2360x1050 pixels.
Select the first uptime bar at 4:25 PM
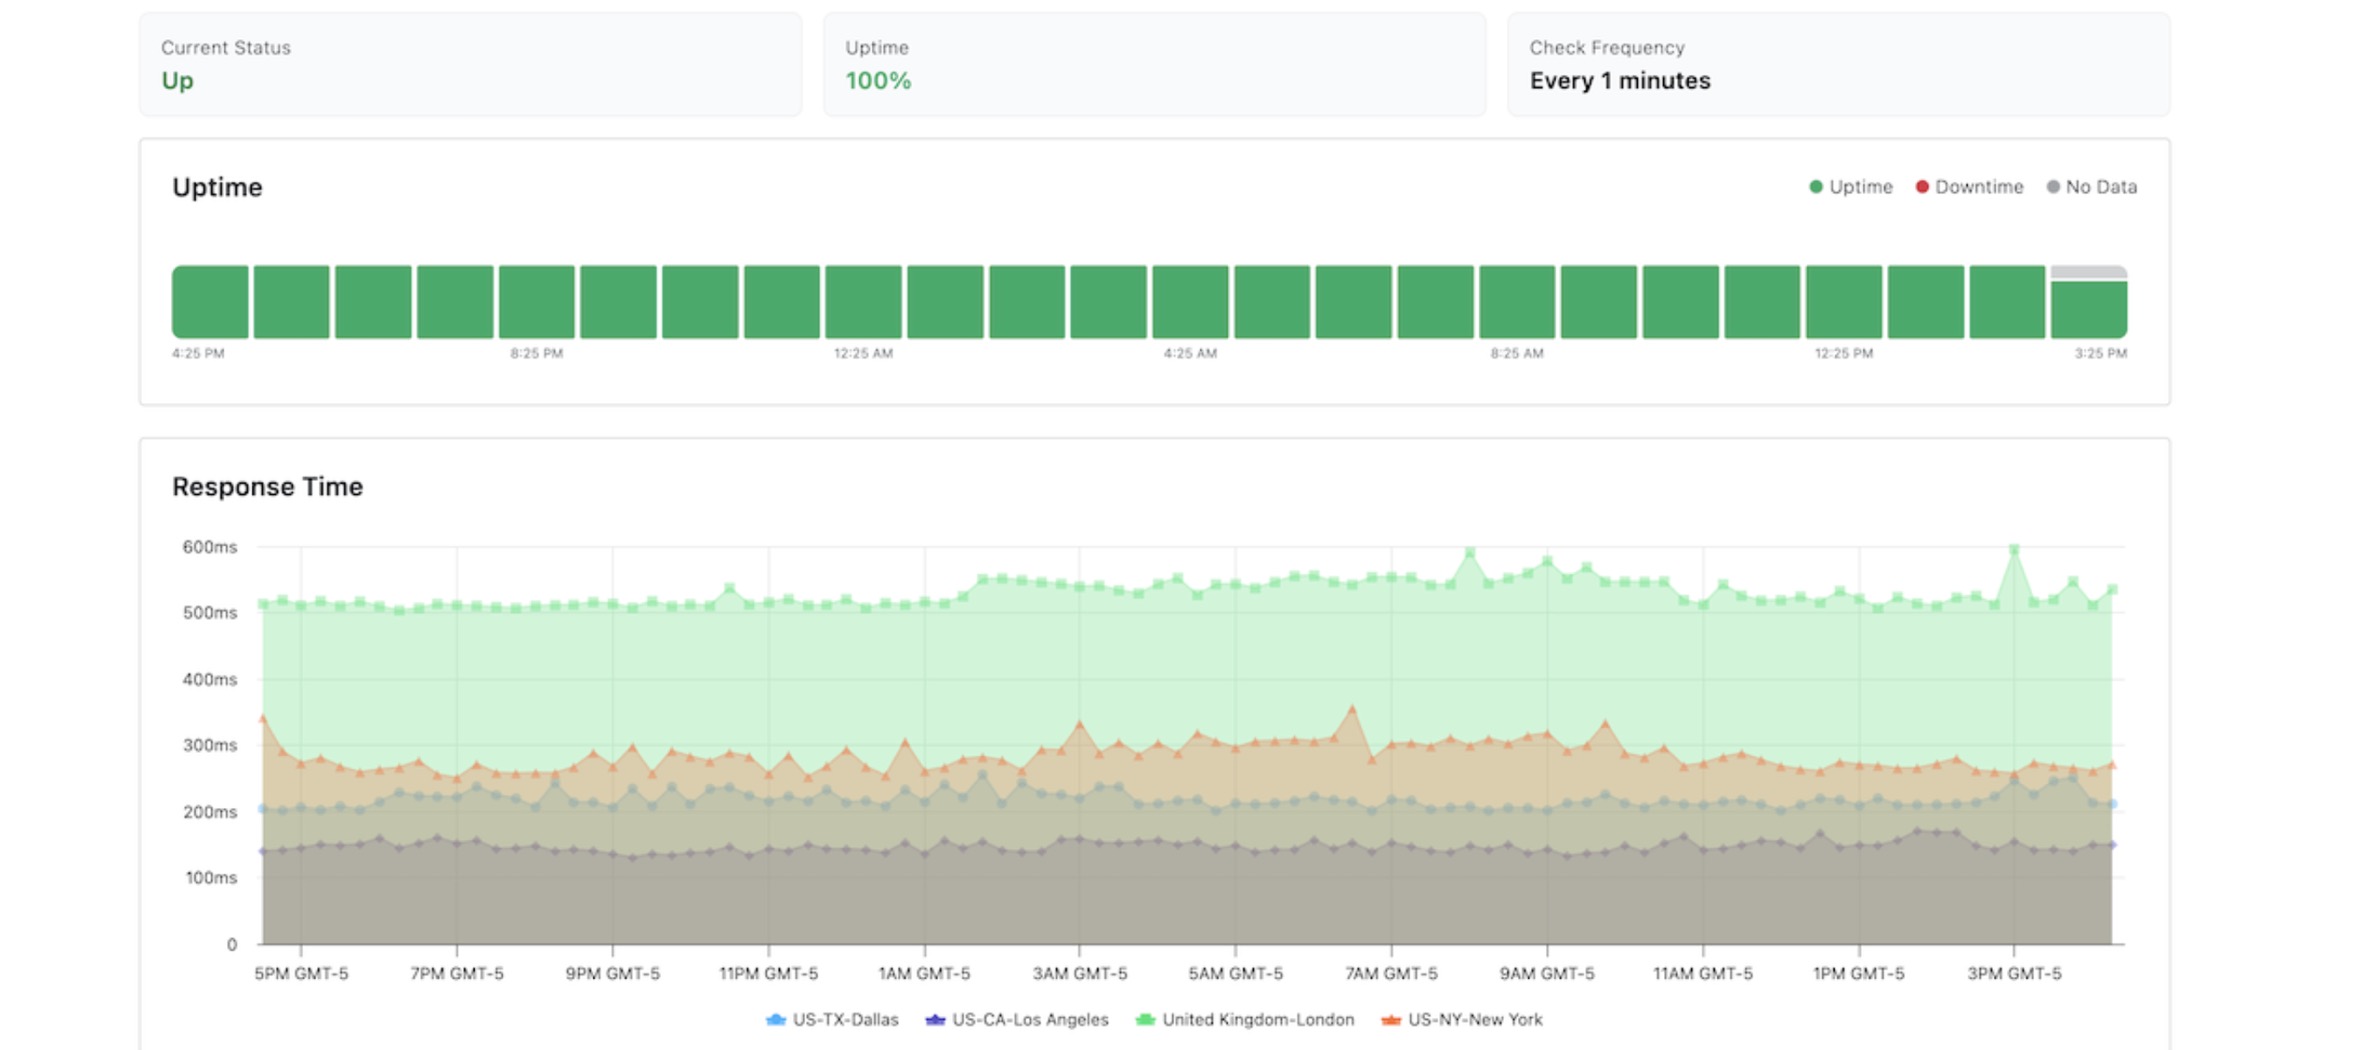tap(210, 302)
